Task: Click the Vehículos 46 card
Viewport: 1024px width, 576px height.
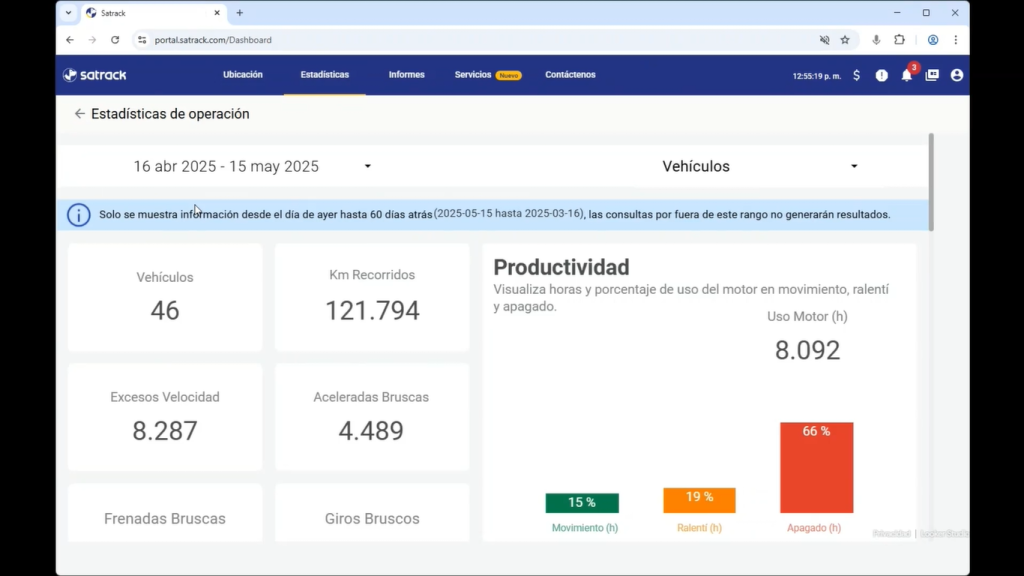Action: [x=165, y=297]
